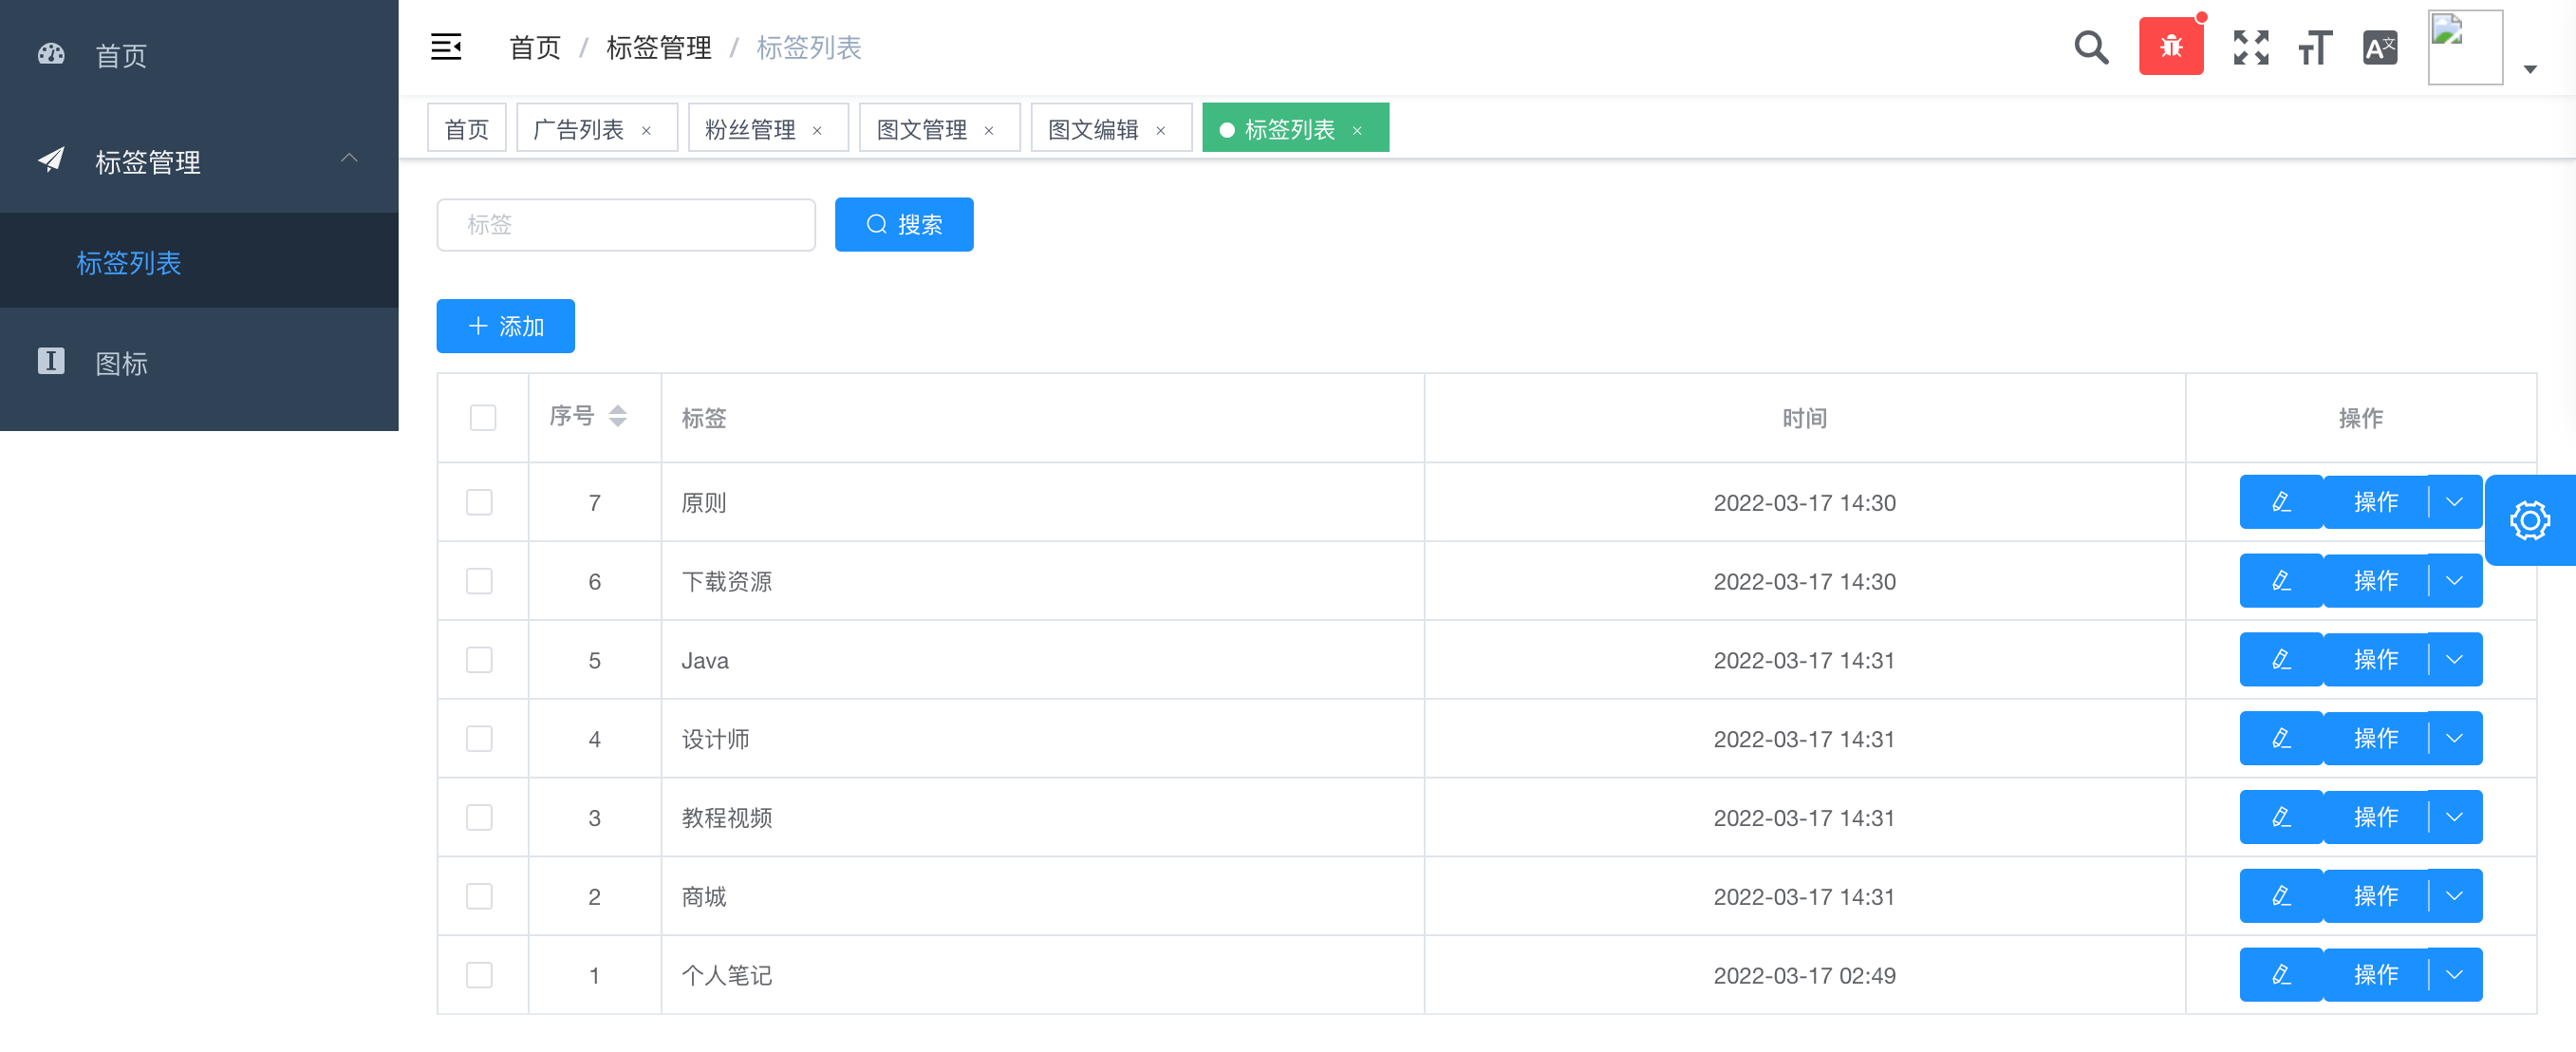Check the select-all checkbox in table header
The height and width of the screenshot is (1052, 2576).
[483, 417]
